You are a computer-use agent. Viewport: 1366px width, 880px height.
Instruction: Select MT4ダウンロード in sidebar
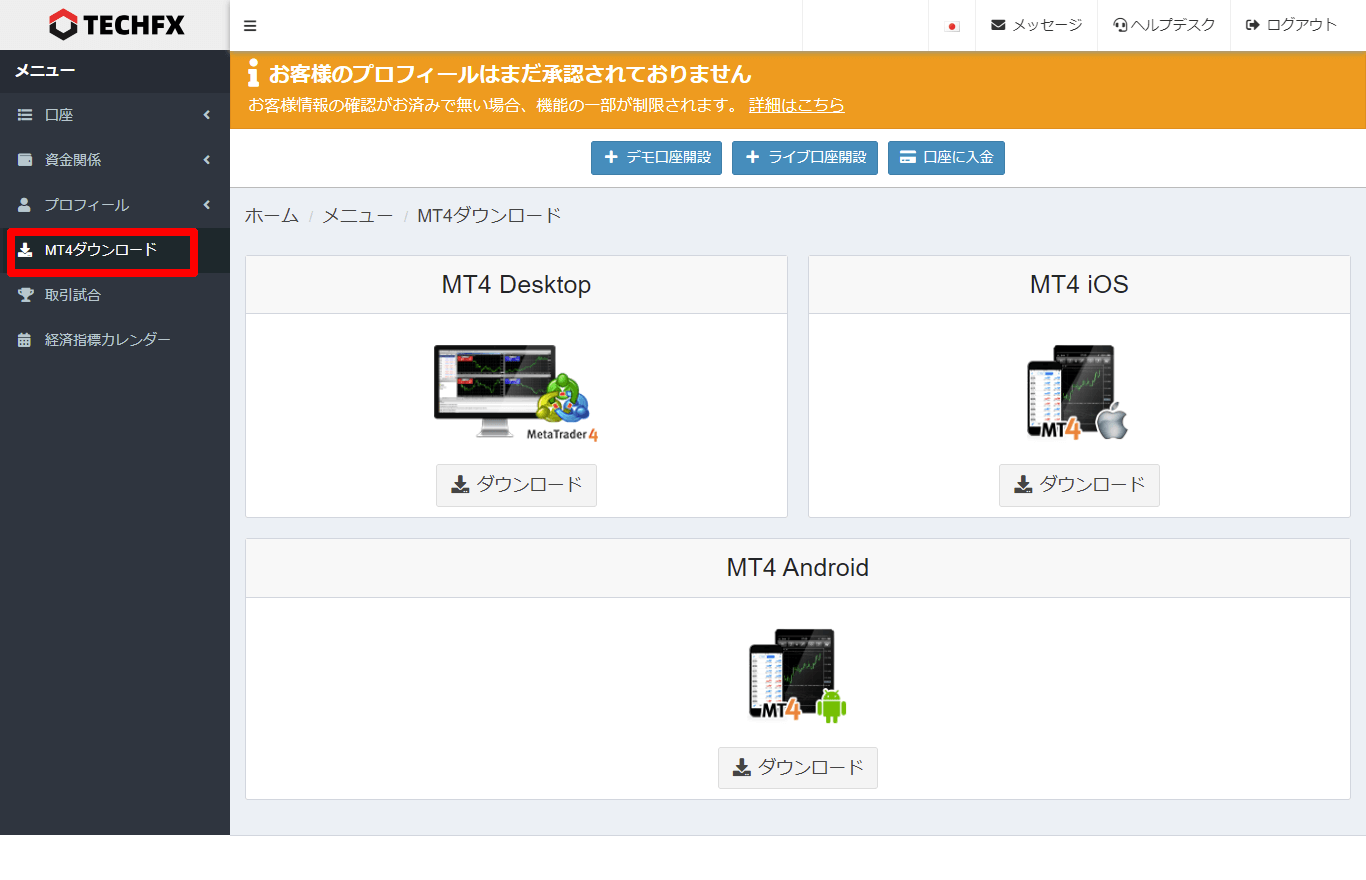[x=115, y=250]
